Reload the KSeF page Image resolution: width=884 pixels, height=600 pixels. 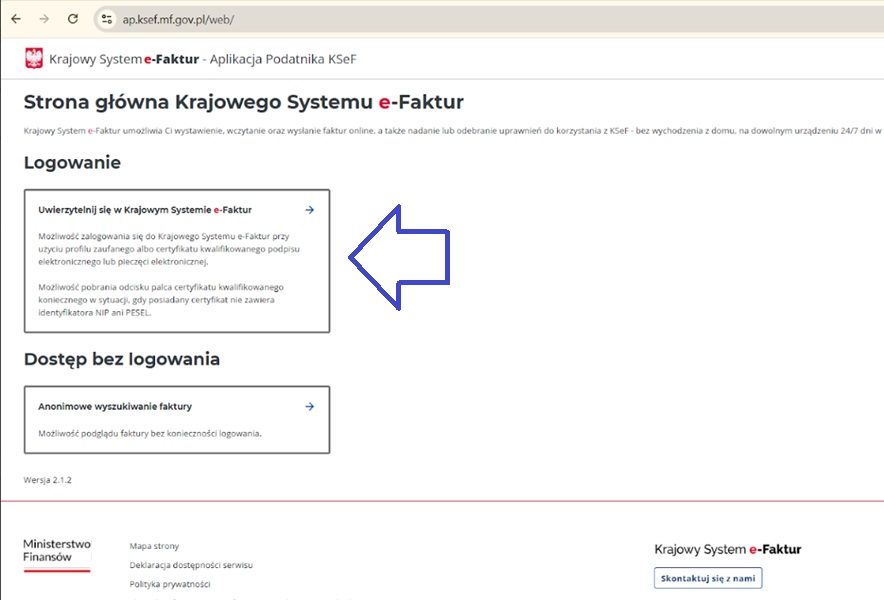click(x=73, y=19)
